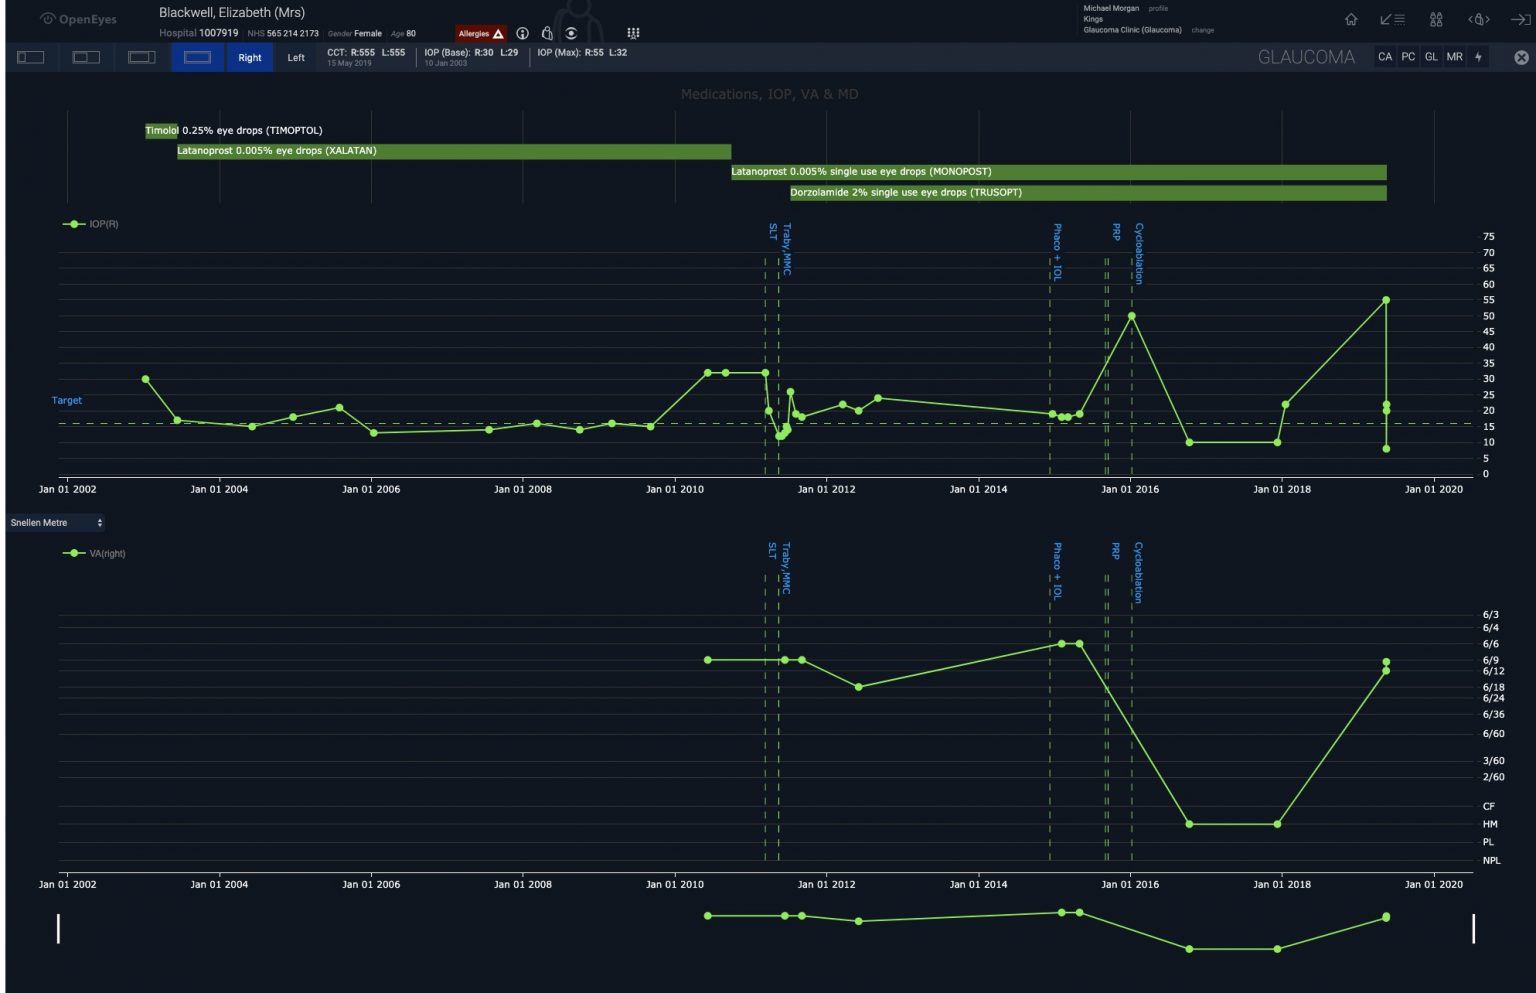Go to the Home page icon
Viewport: 1536px width, 993px height.
pos(1351,20)
